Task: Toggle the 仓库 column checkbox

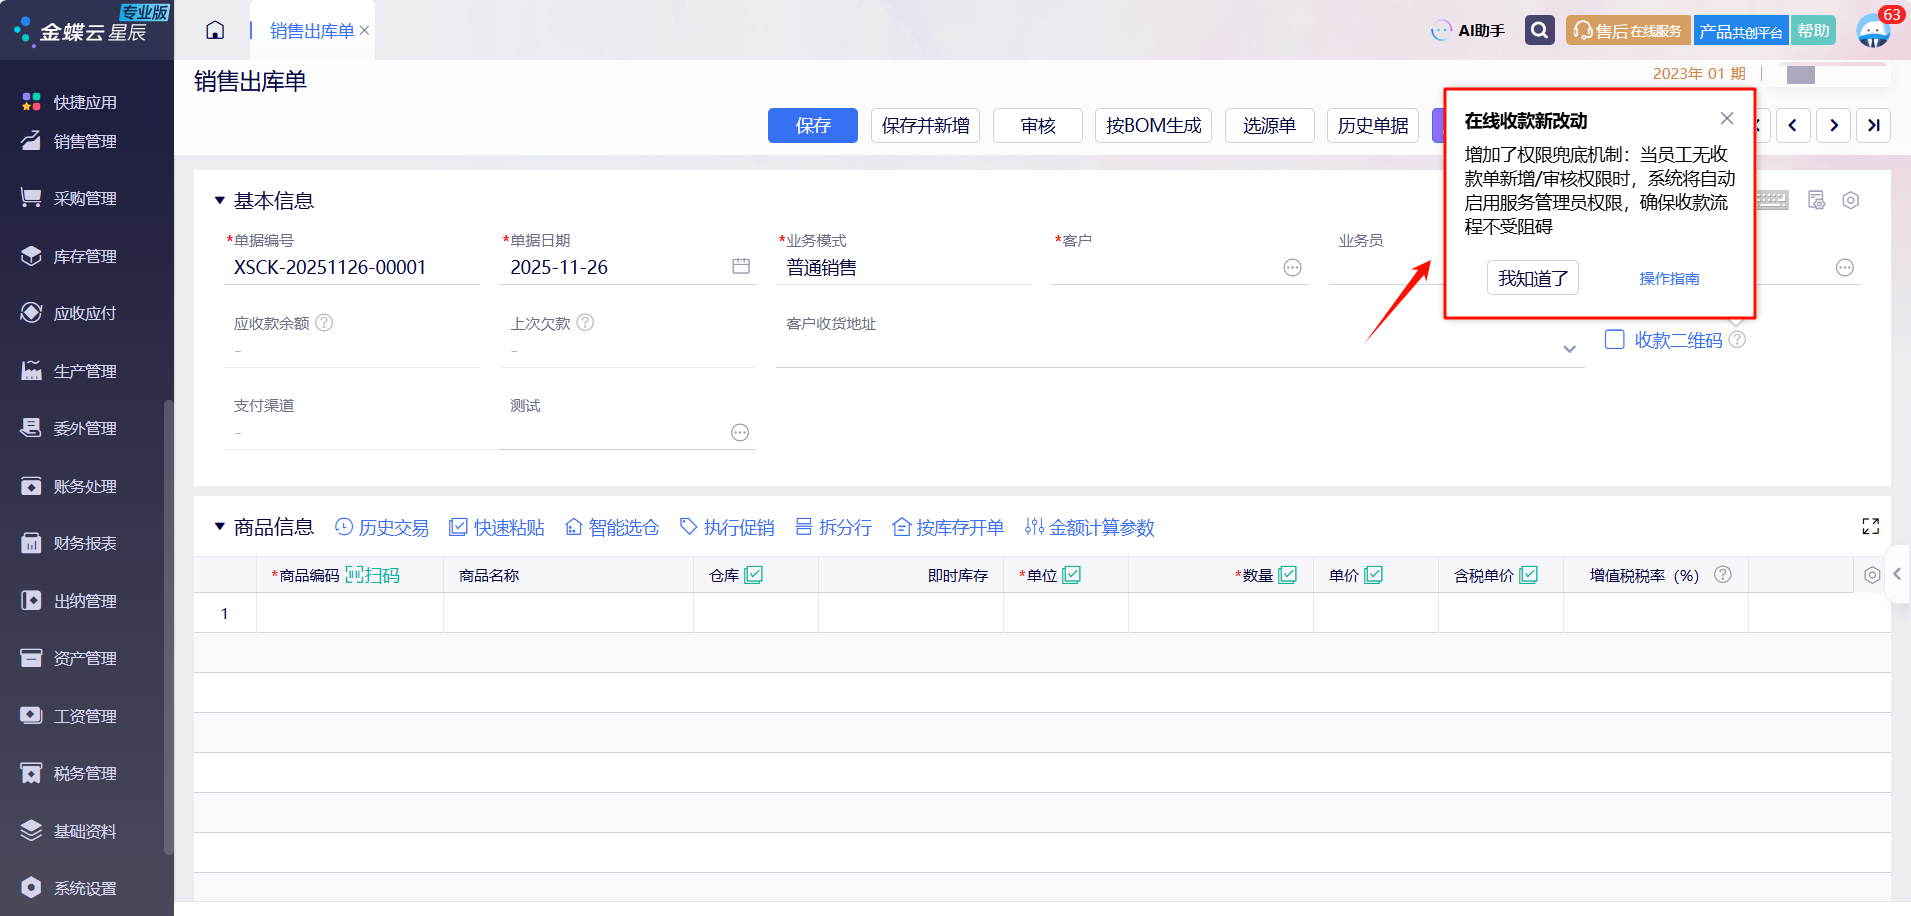Action: point(754,574)
